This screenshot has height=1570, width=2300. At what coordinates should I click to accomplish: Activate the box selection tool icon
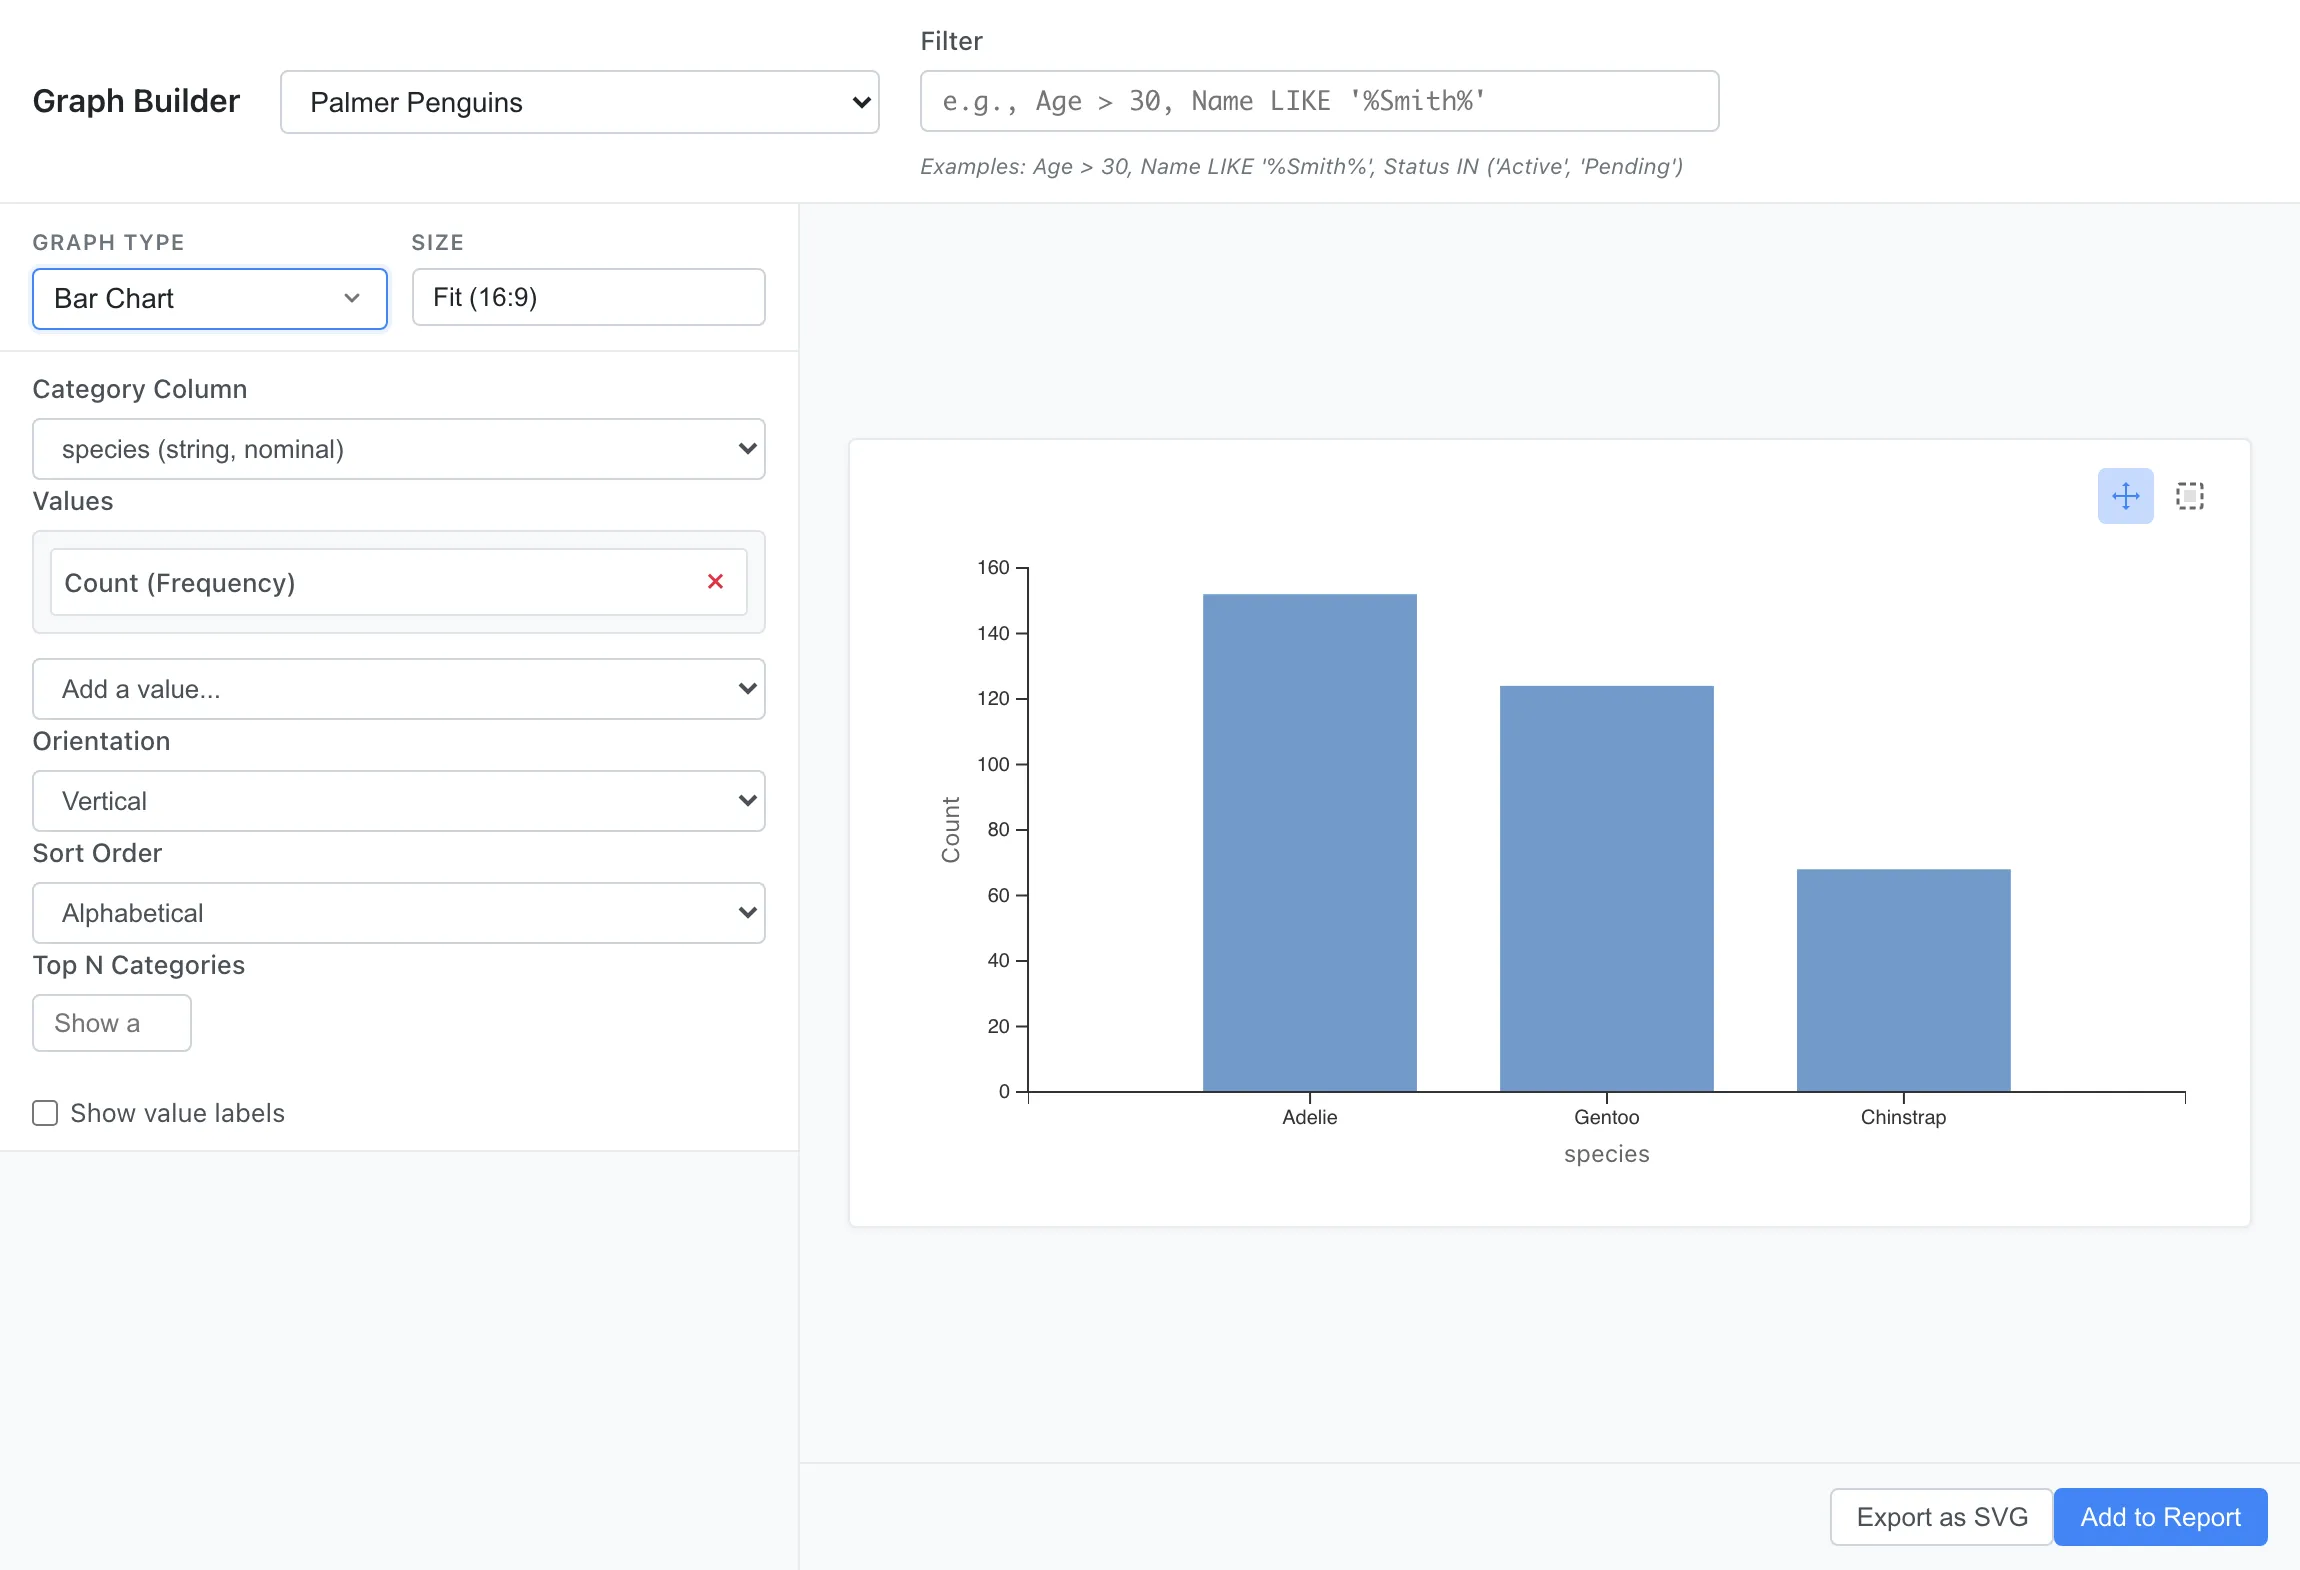pyautogui.click(x=2189, y=496)
